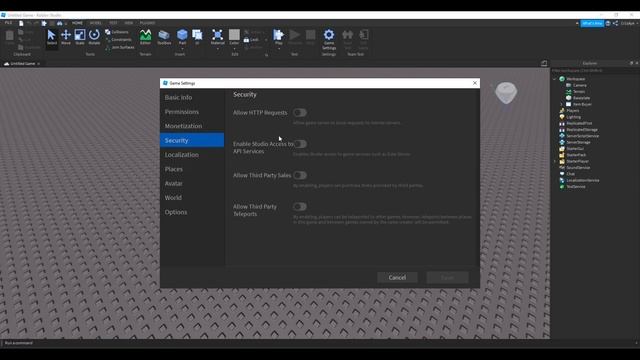The height and width of the screenshot is (360, 640).
Task: Choose the Move tool
Action: click(x=66, y=38)
